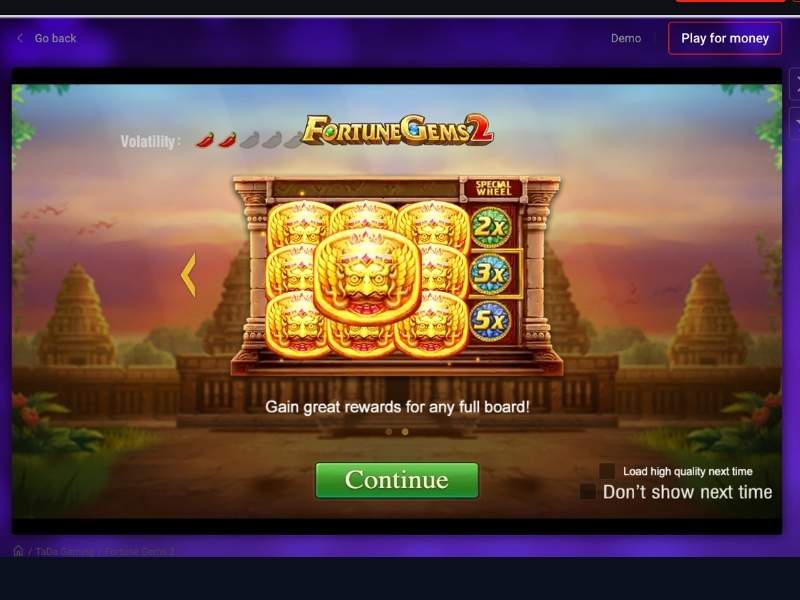Image resolution: width=800 pixels, height=600 pixels.
Task: Click the left arrow on the slideshow
Action: pyautogui.click(x=188, y=276)
